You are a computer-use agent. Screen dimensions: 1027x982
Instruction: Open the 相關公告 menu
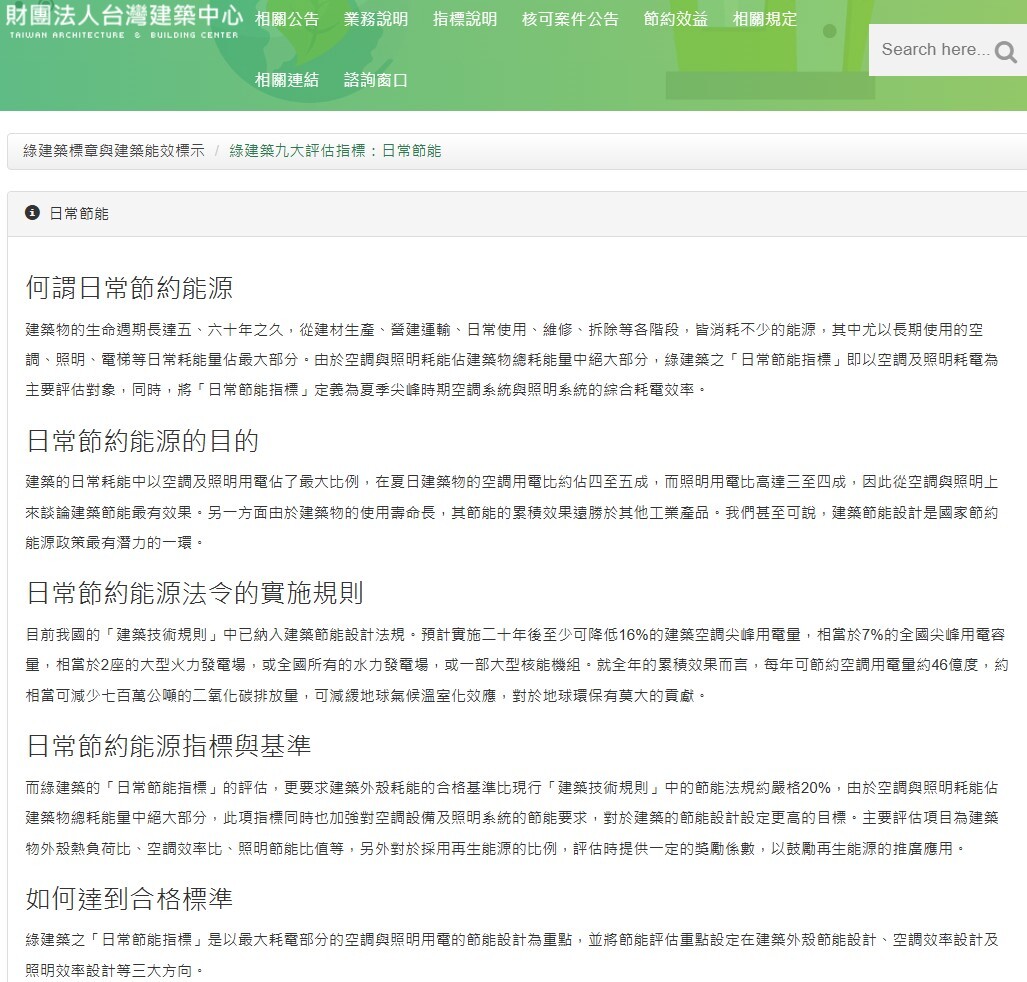pos(287,19)
